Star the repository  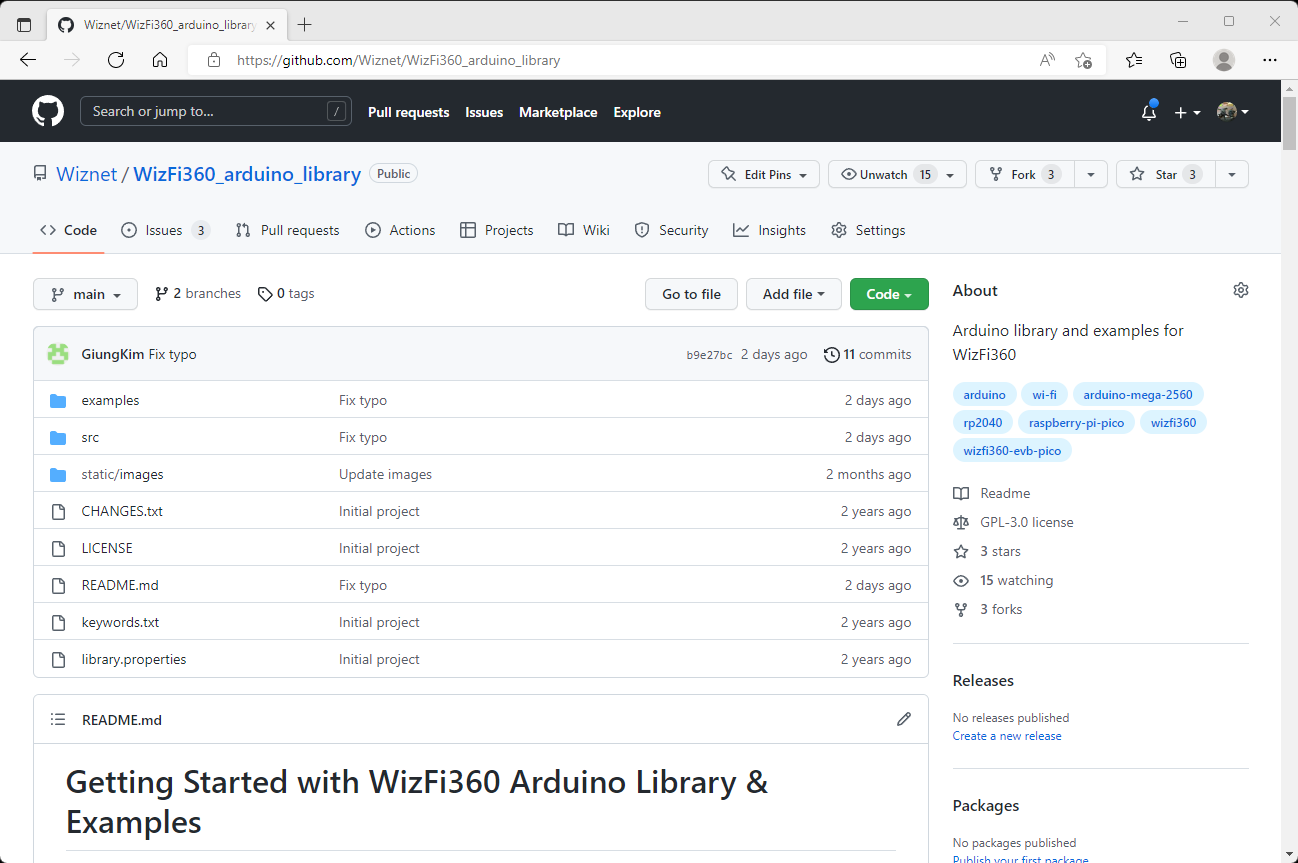(1165, 174)
